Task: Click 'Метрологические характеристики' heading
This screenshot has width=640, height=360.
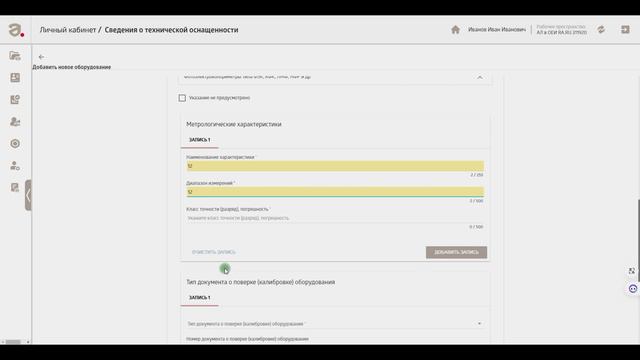Action: (234, 124)
